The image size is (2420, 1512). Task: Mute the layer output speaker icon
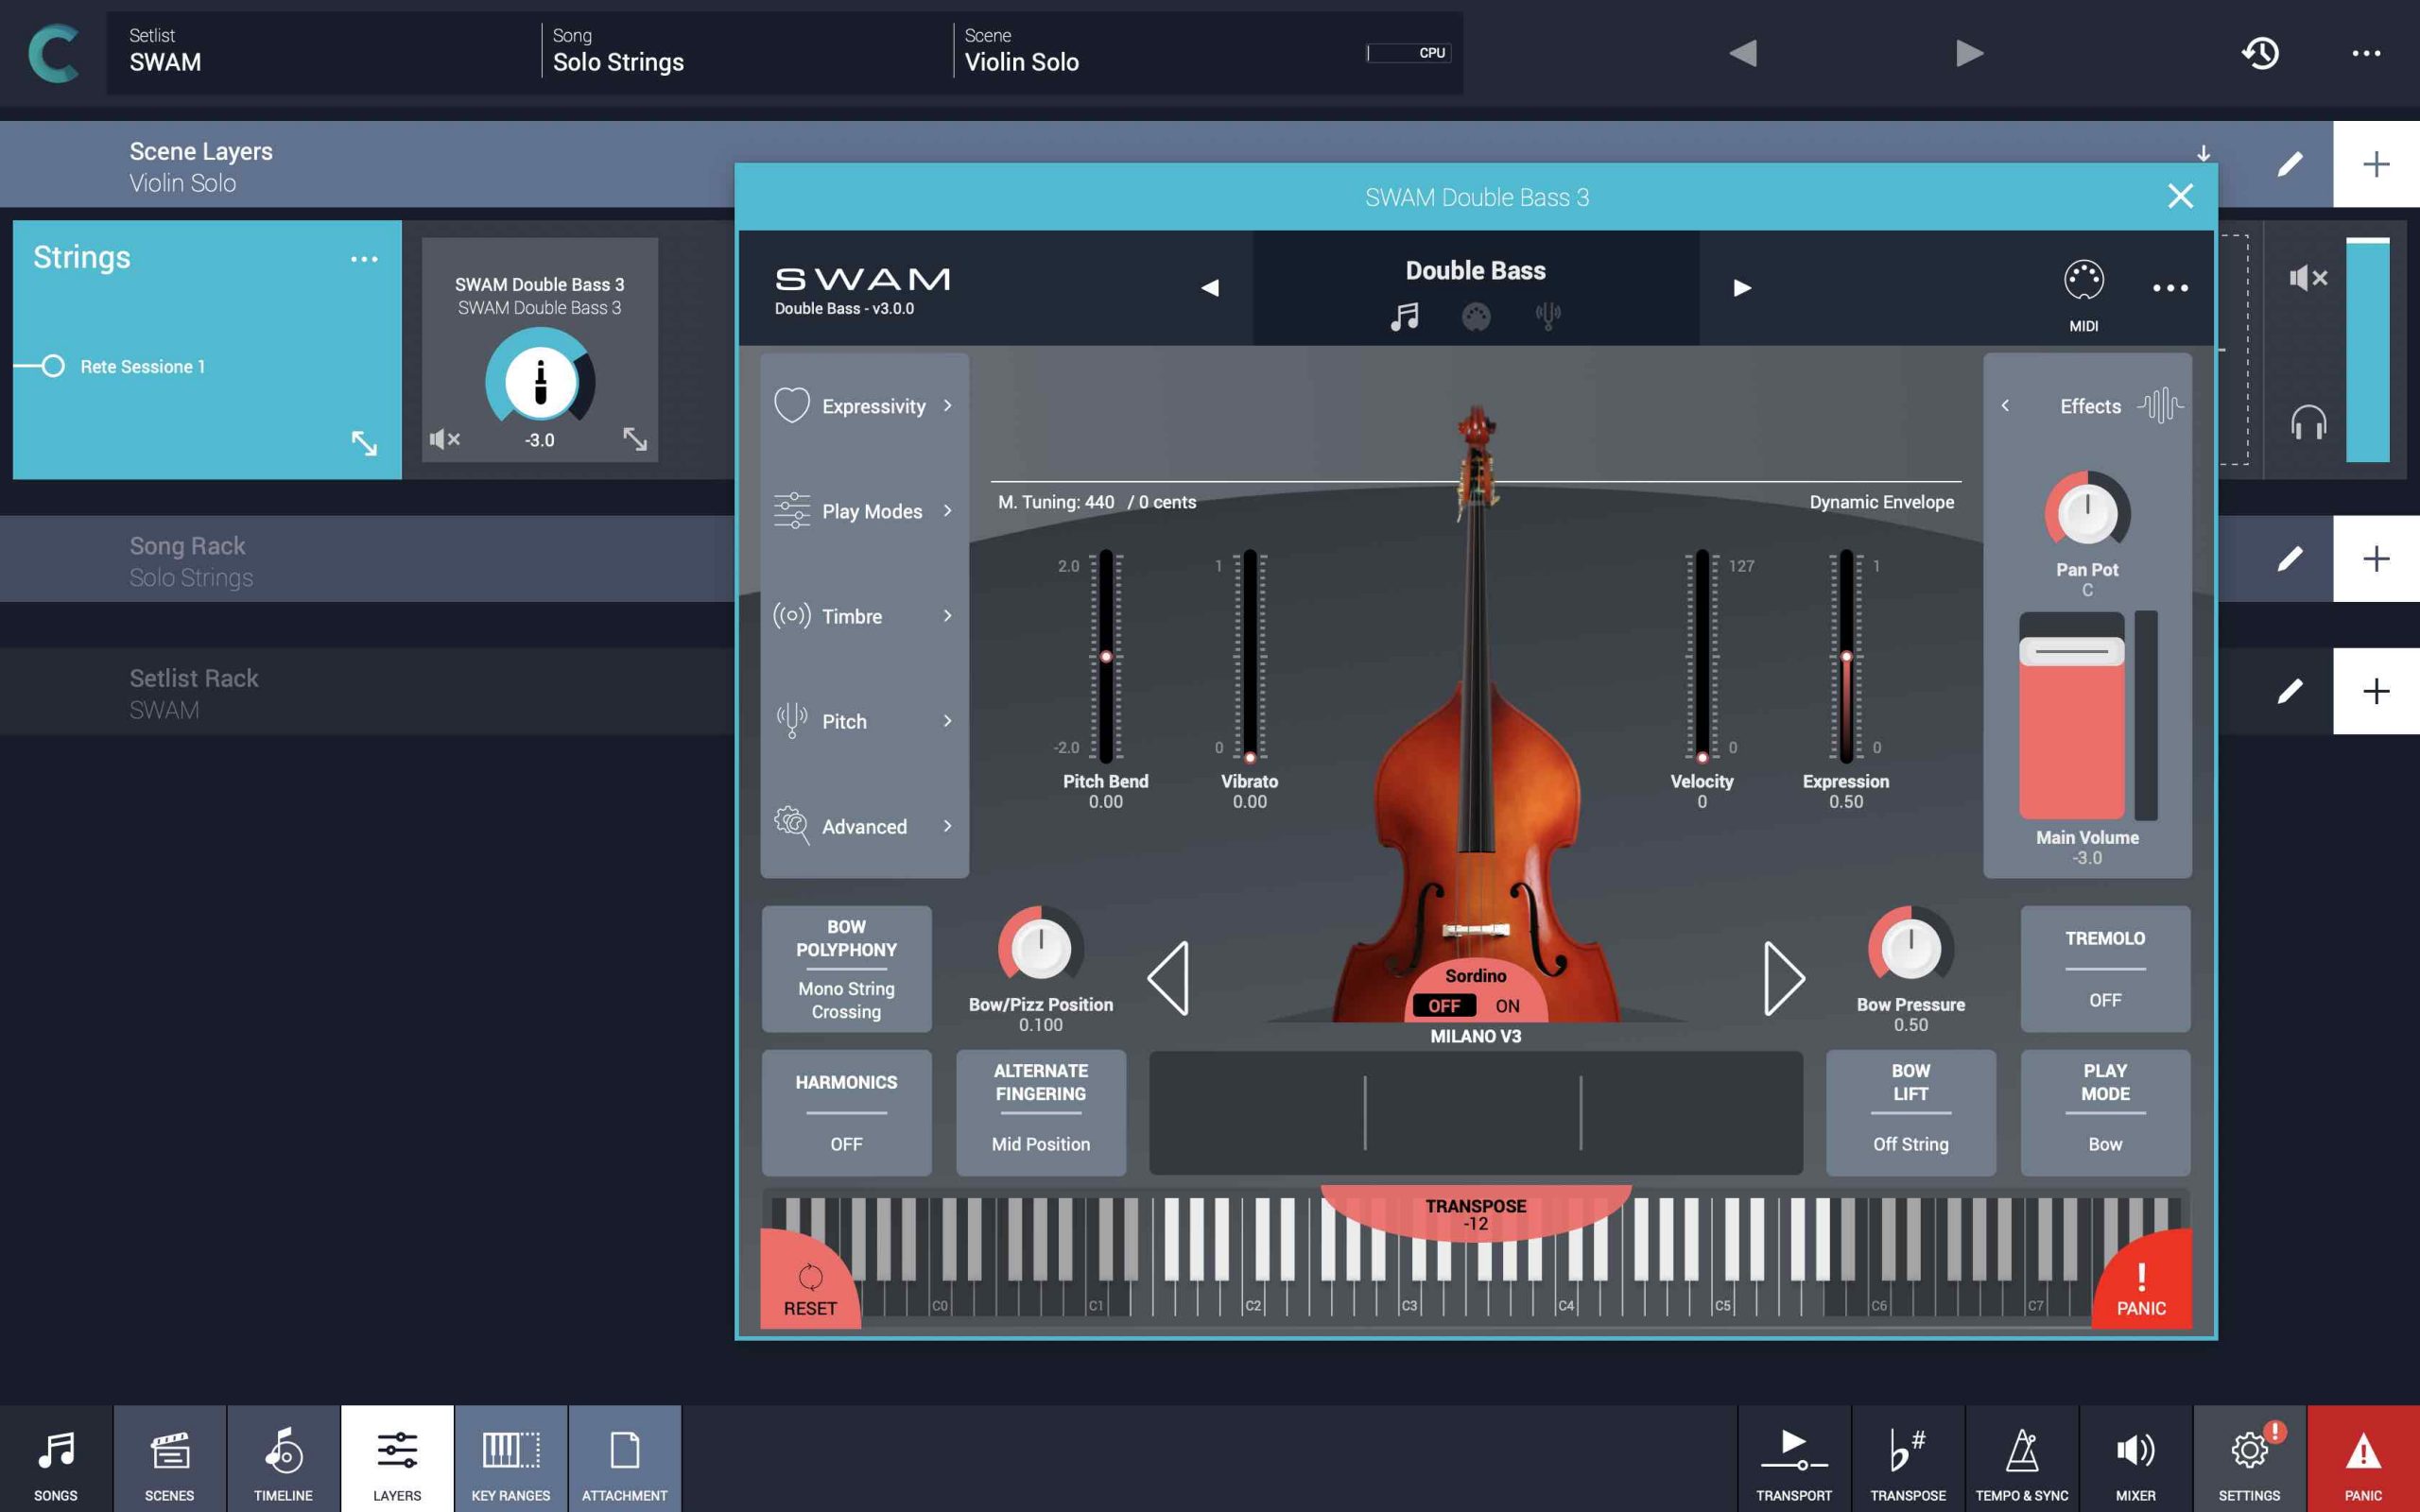pos(2308,278)
